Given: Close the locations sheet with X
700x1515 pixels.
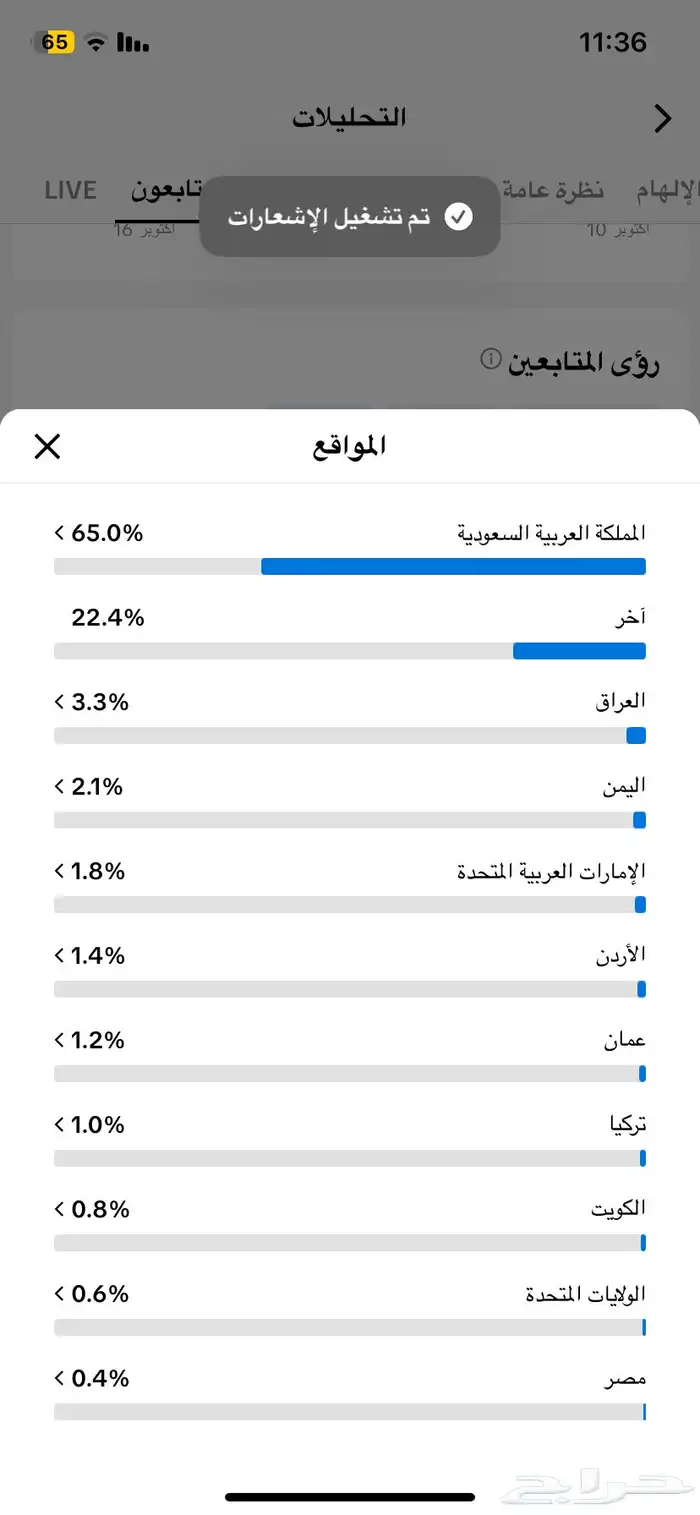Looking at the screenshot, I should [x=47, y=447].
